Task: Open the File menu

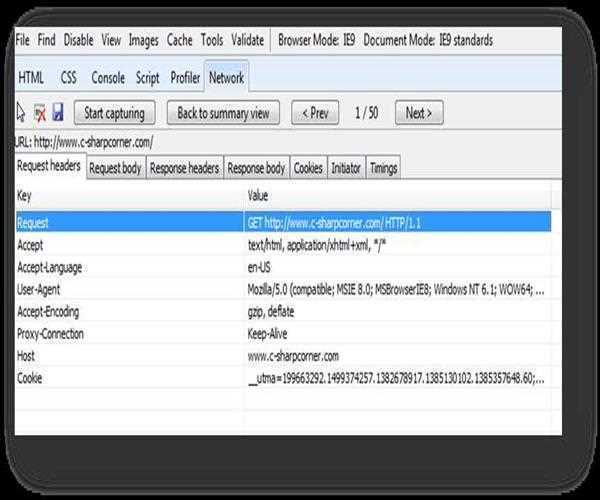Action: tap(23, 40)
